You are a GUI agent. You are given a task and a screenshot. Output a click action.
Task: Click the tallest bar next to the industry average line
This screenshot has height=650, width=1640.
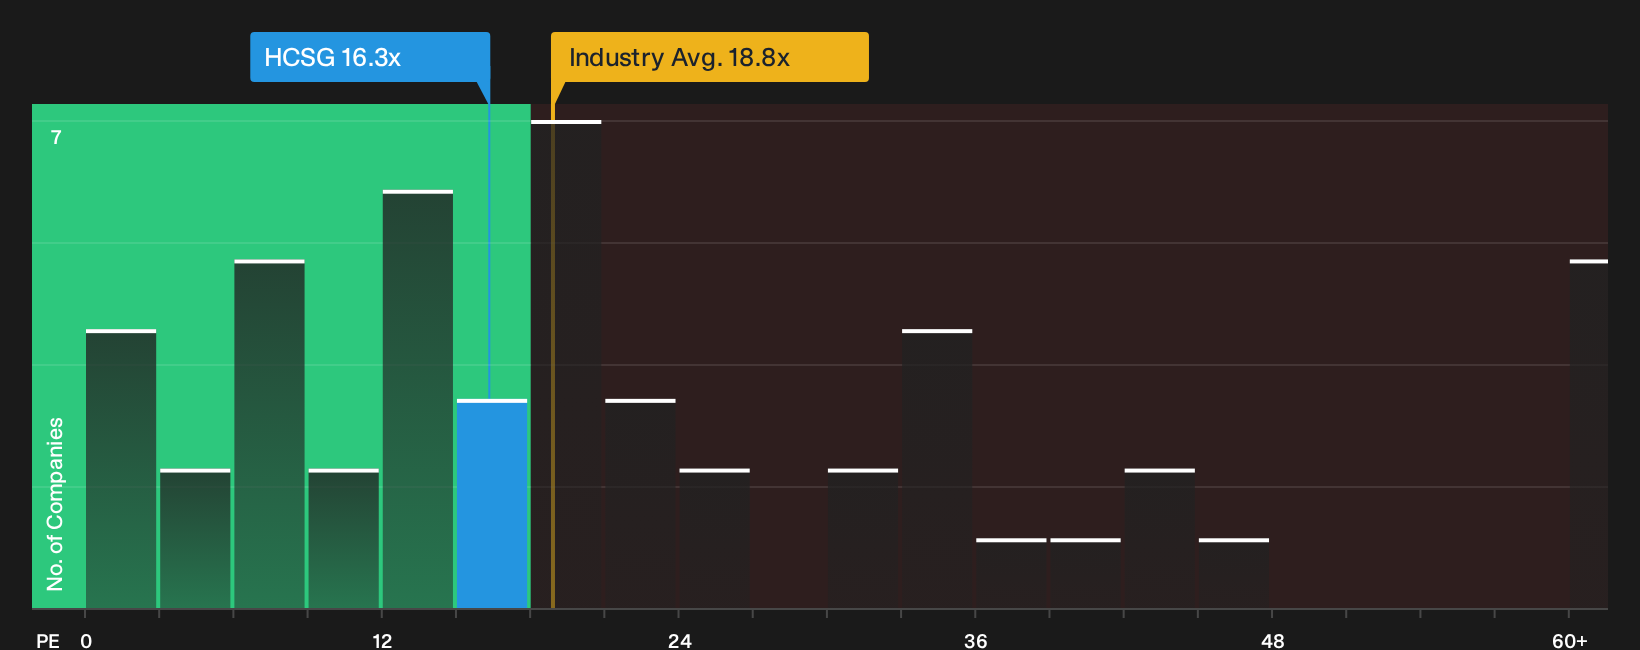point(566,364)
